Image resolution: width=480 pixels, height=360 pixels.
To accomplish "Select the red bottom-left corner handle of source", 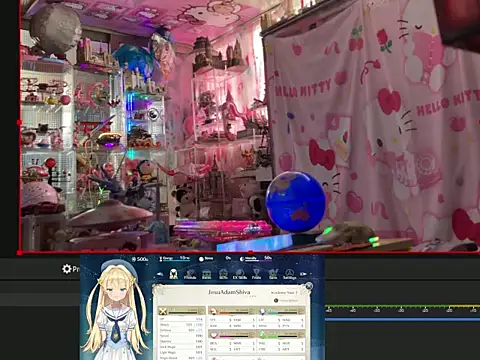I will [19, 253].
